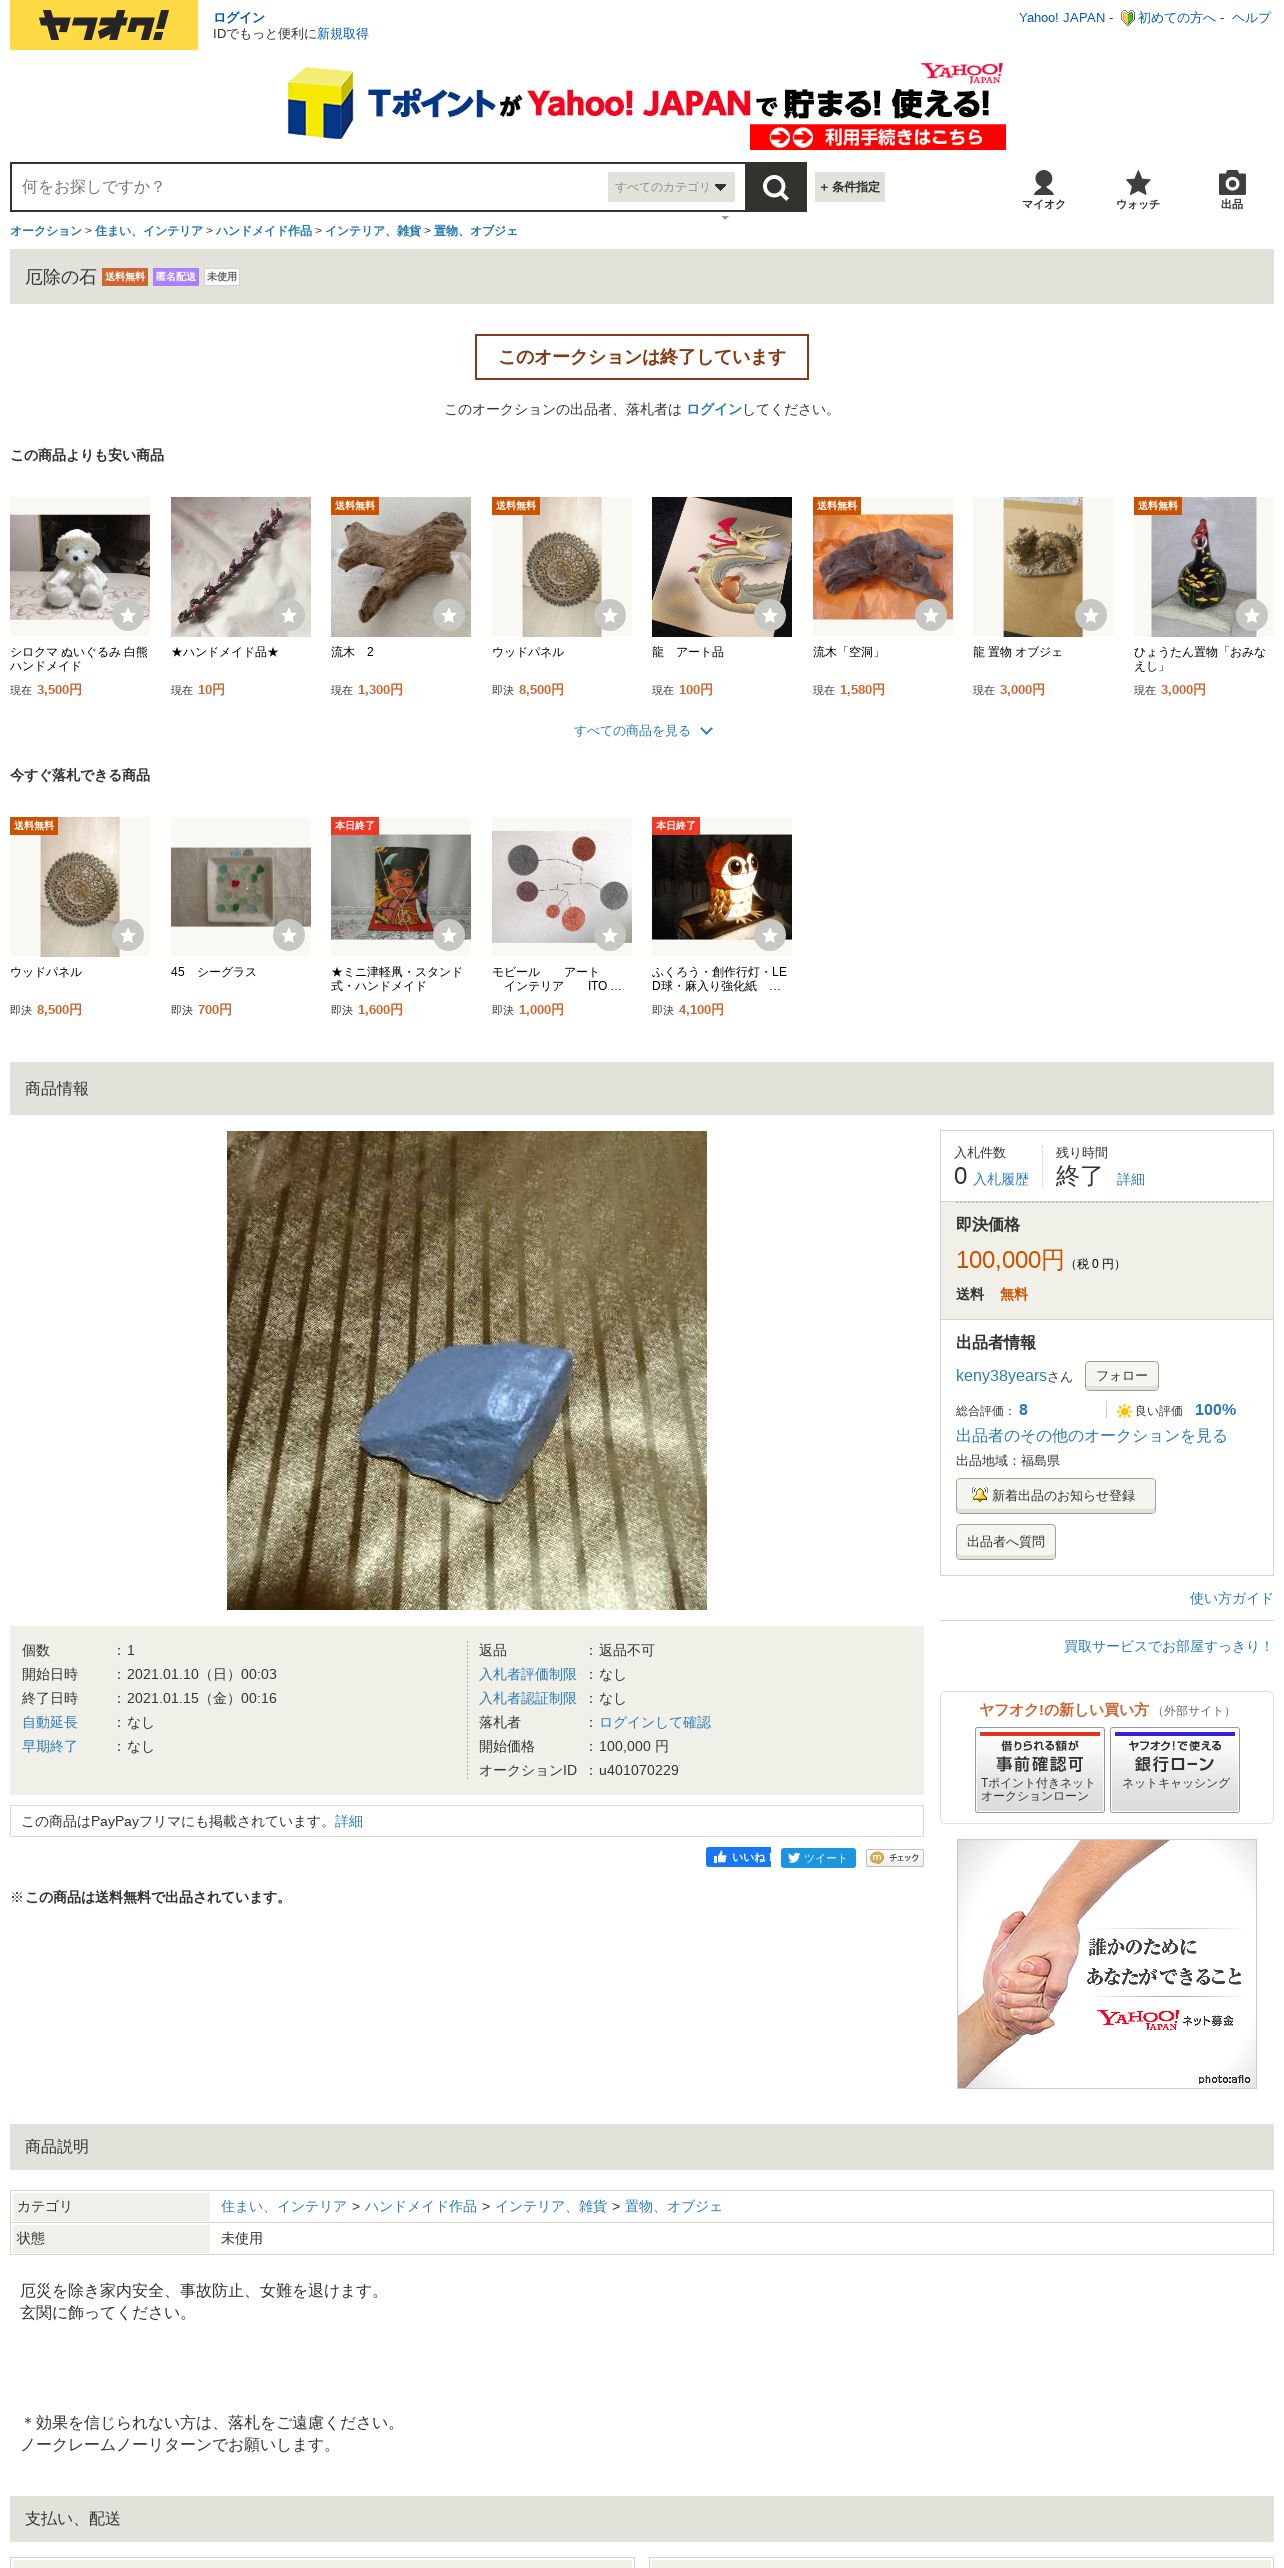
Task: Click the Facebook いいね button
Action: (738, 1857)
